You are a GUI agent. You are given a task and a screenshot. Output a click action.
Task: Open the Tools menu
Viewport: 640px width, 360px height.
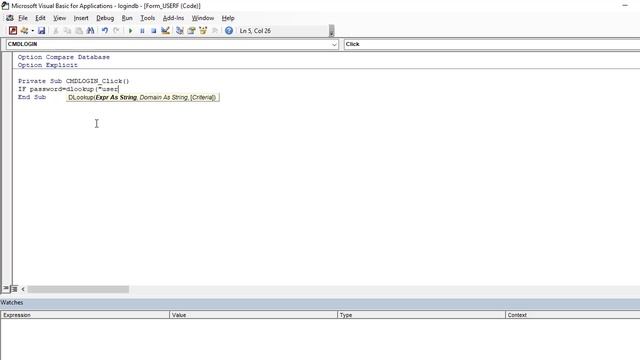147,18
